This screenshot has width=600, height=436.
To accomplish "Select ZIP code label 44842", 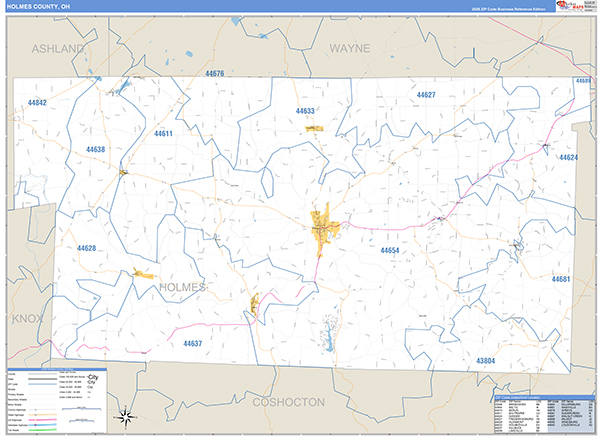I will (x=37, y=103).
